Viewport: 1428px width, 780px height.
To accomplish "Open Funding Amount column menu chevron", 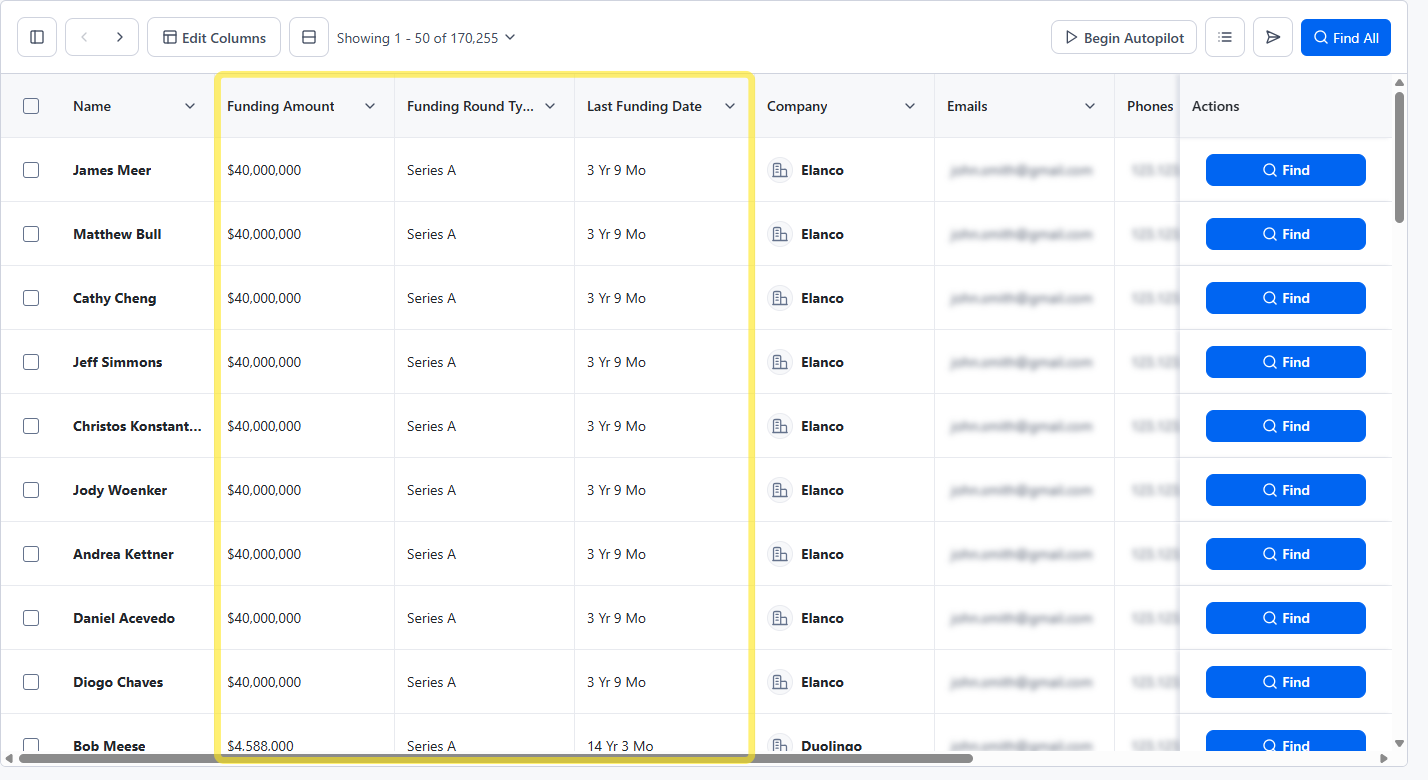I will (370, 106).
